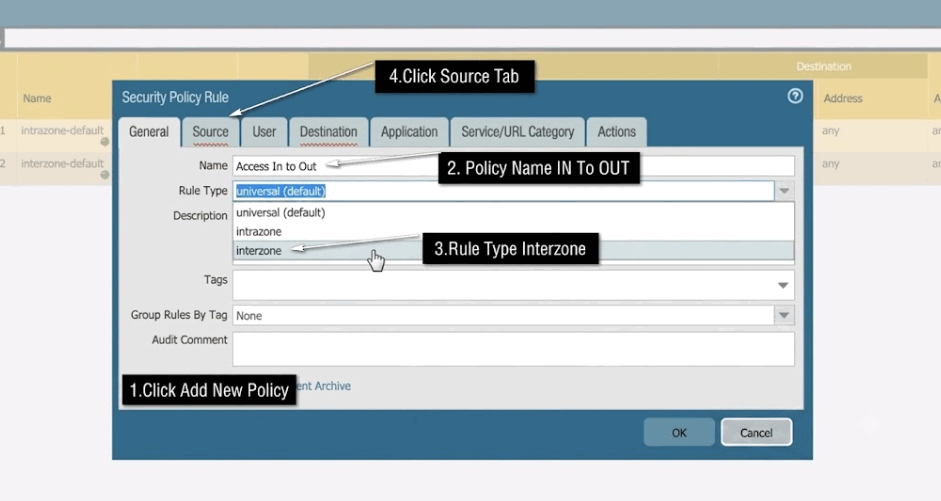Open the help icon in Security Policy Rule
This screenshot has width=941, height=501.
coord(795,96)
